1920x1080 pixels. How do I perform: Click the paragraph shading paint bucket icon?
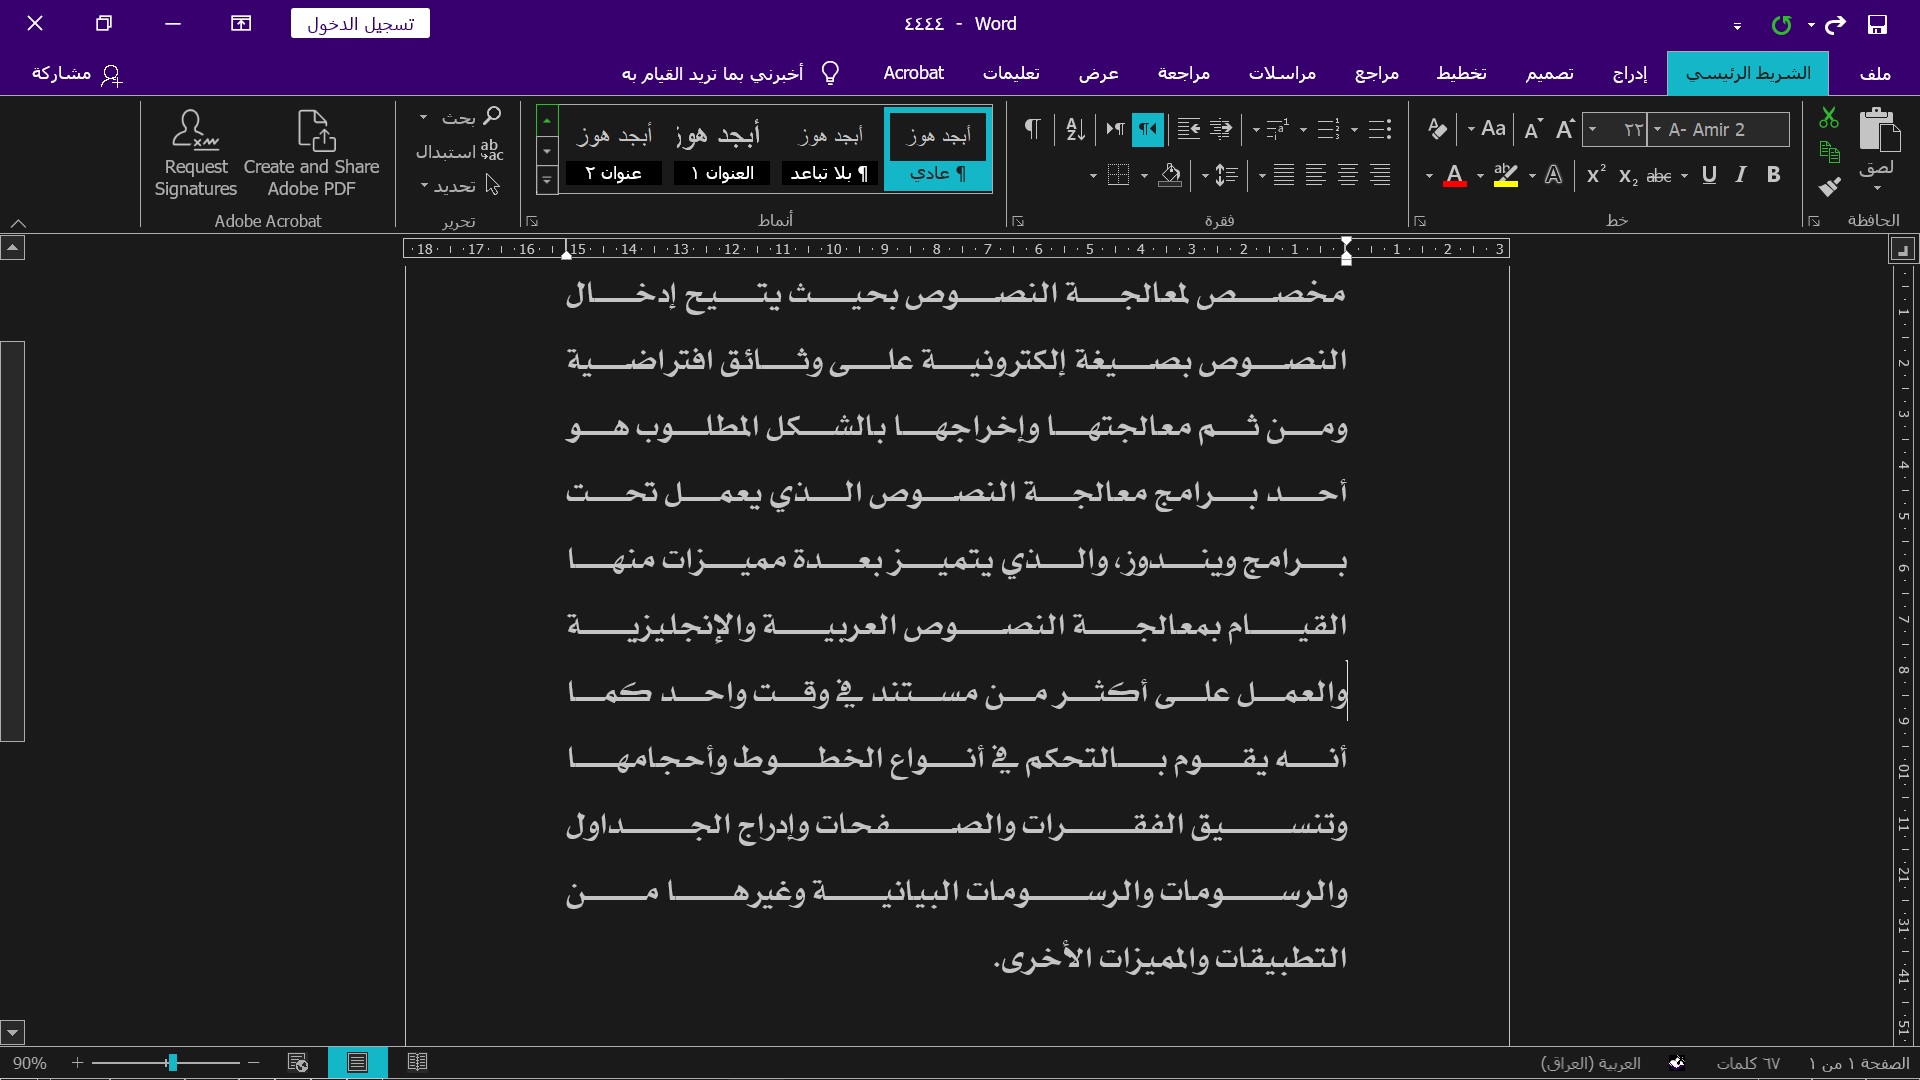click(x=1170, y=176)
